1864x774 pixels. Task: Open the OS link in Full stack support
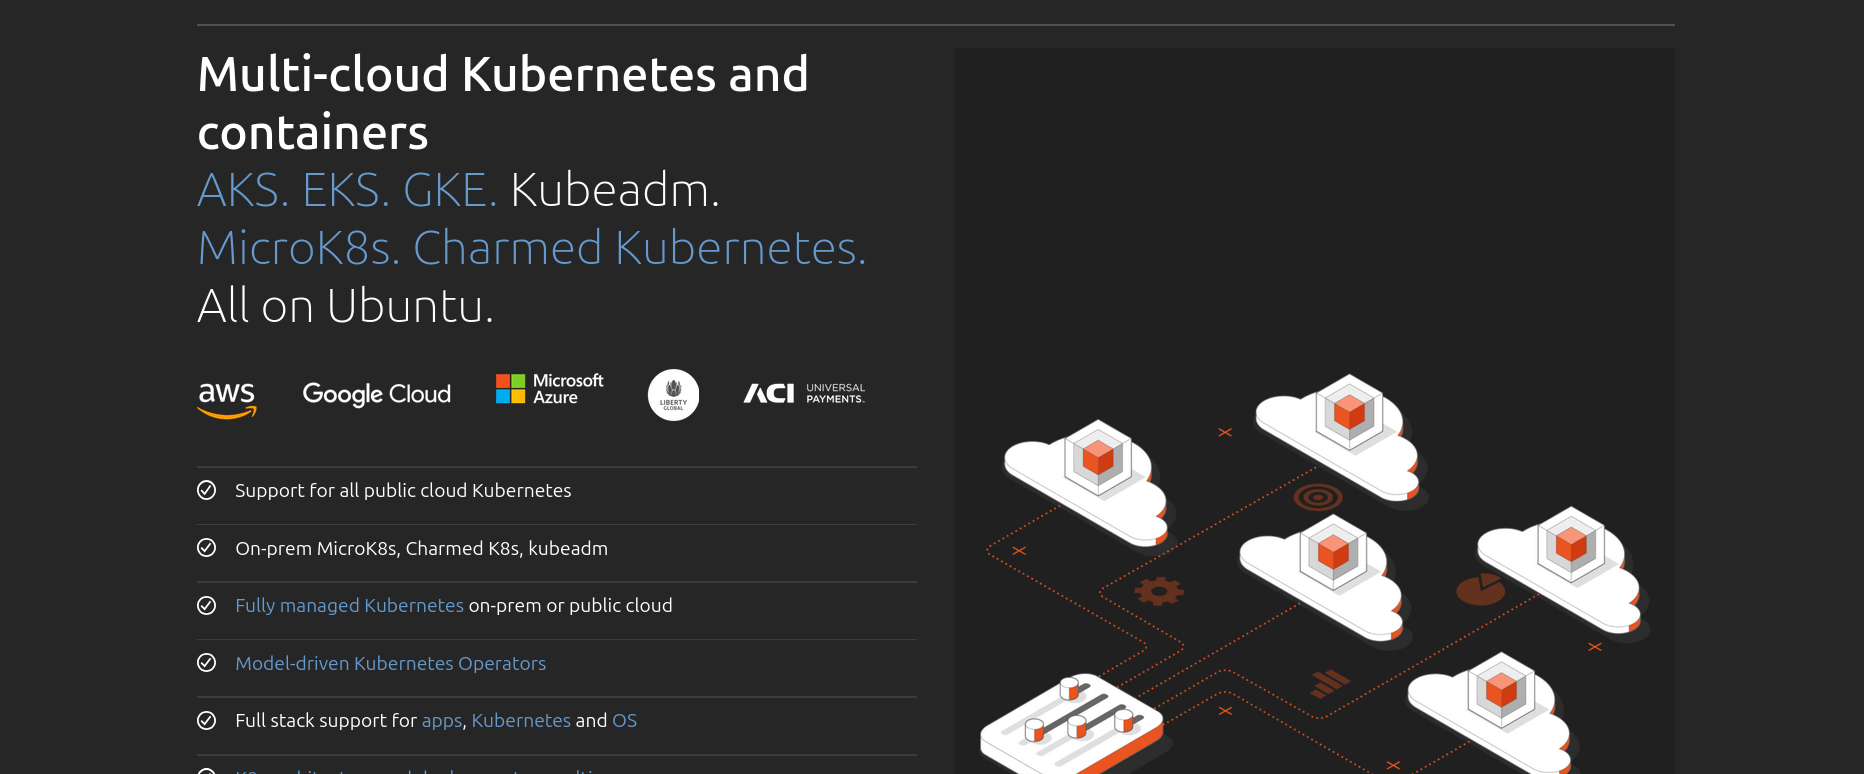point(624,720)
